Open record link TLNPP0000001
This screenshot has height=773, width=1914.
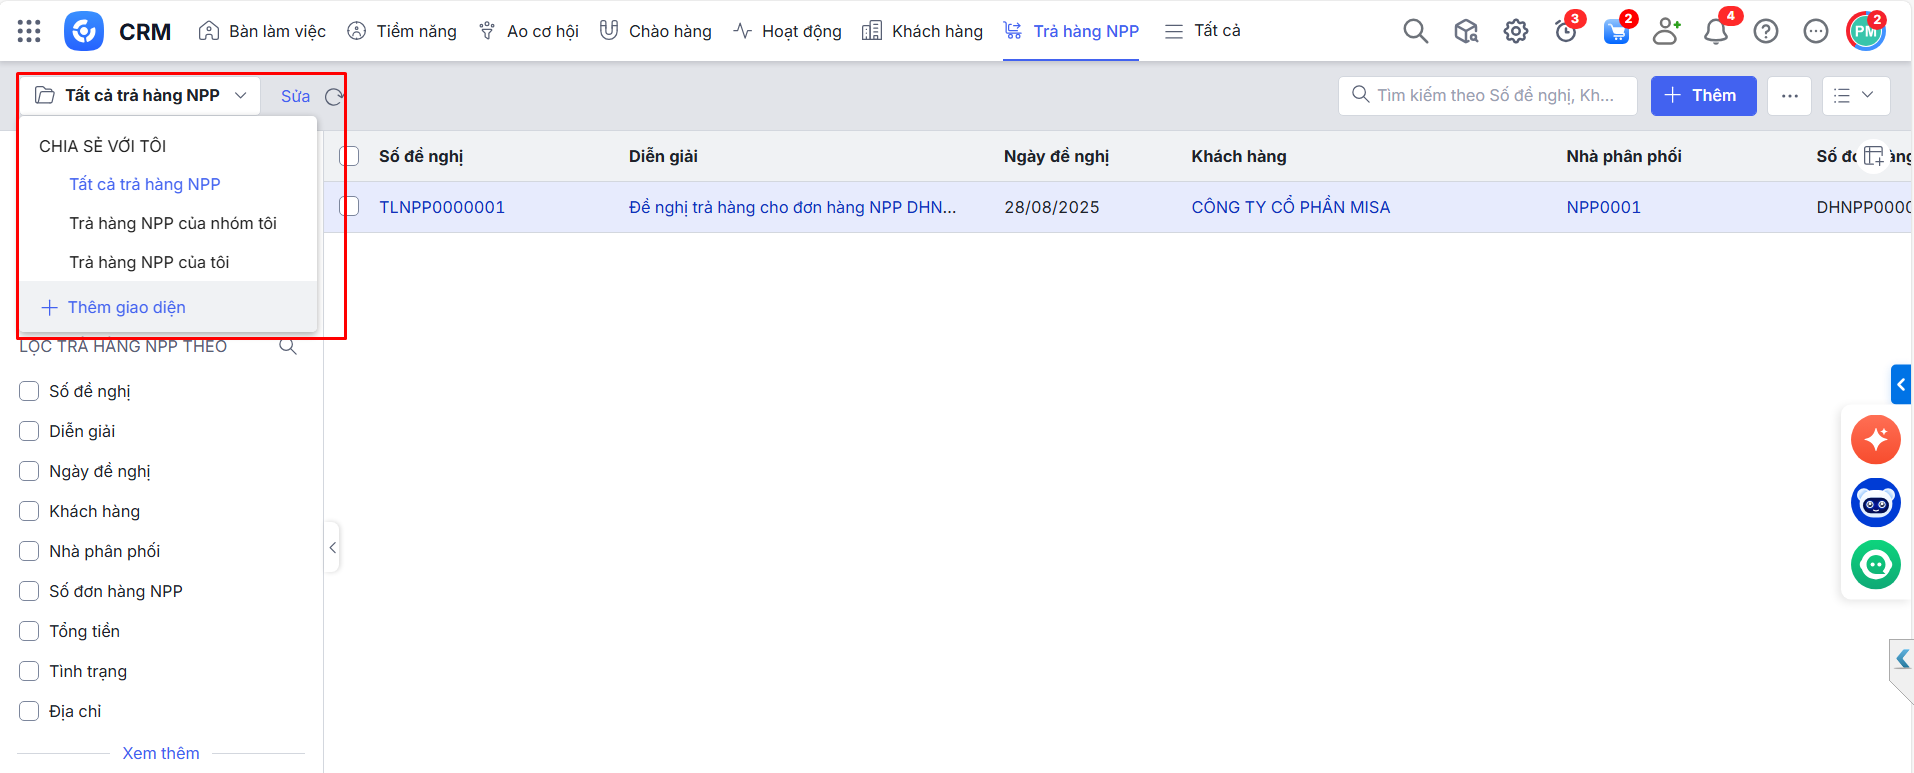(x=442, y=207)
